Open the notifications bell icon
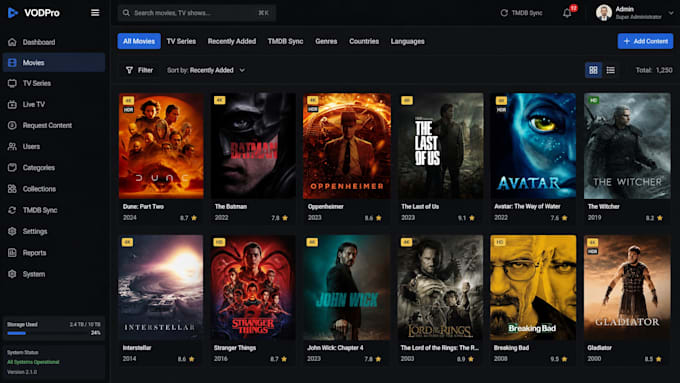This screenshot has height=383, width=680. (567, 13)
